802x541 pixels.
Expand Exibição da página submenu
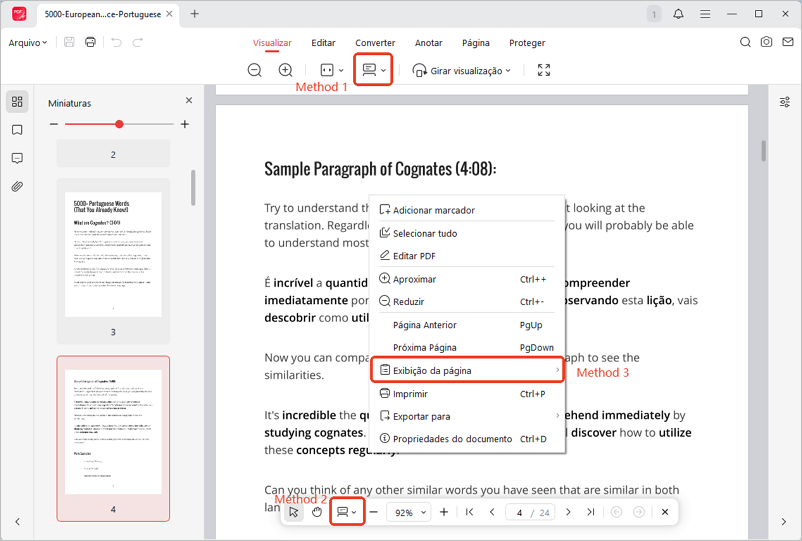click(467, 370)
